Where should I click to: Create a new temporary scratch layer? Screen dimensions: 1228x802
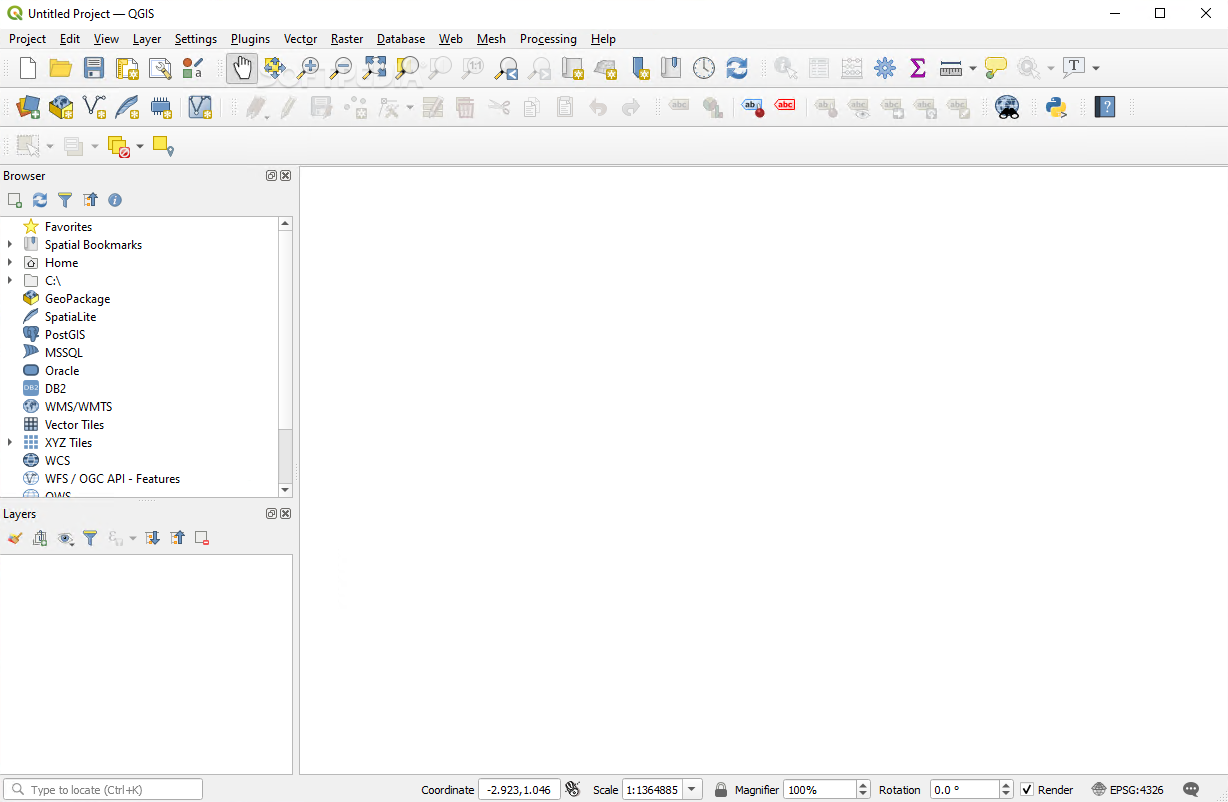pos(160,106)
